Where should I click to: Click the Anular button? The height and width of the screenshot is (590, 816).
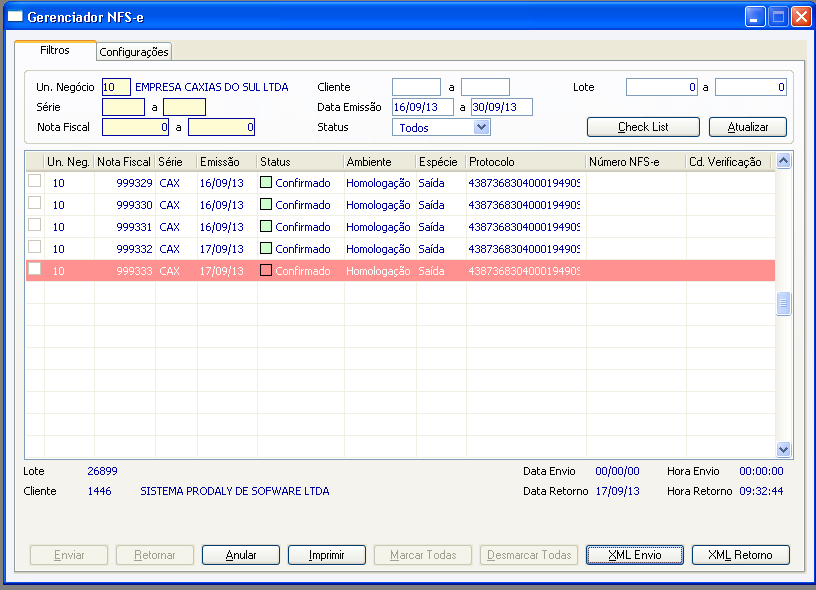tap(241, 555)
